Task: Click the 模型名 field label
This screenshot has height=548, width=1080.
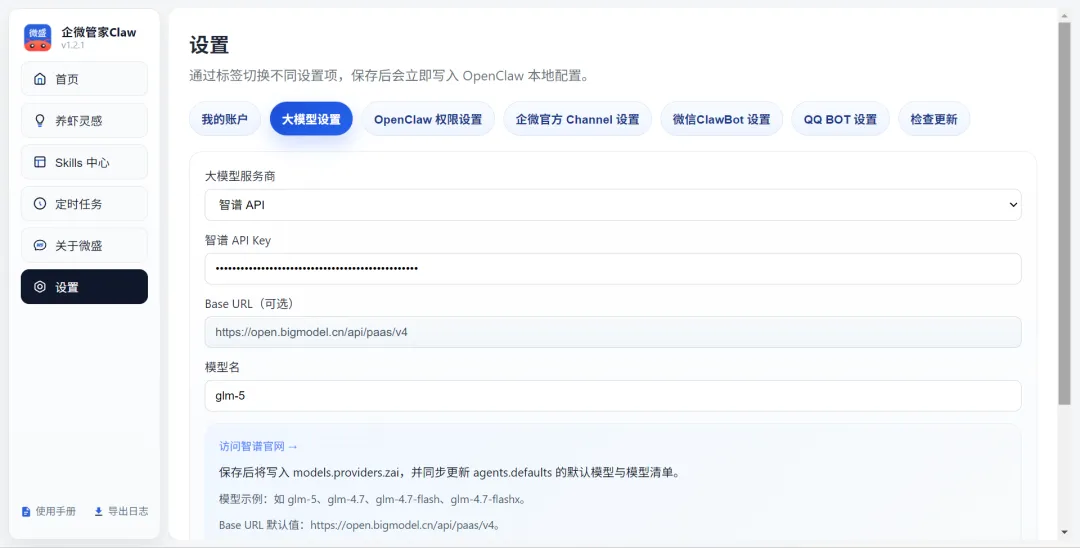Action: point(222,367)
